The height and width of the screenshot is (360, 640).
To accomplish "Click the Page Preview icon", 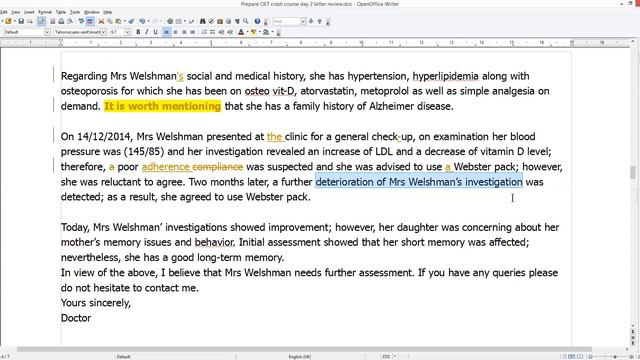I will click(70, 21).
